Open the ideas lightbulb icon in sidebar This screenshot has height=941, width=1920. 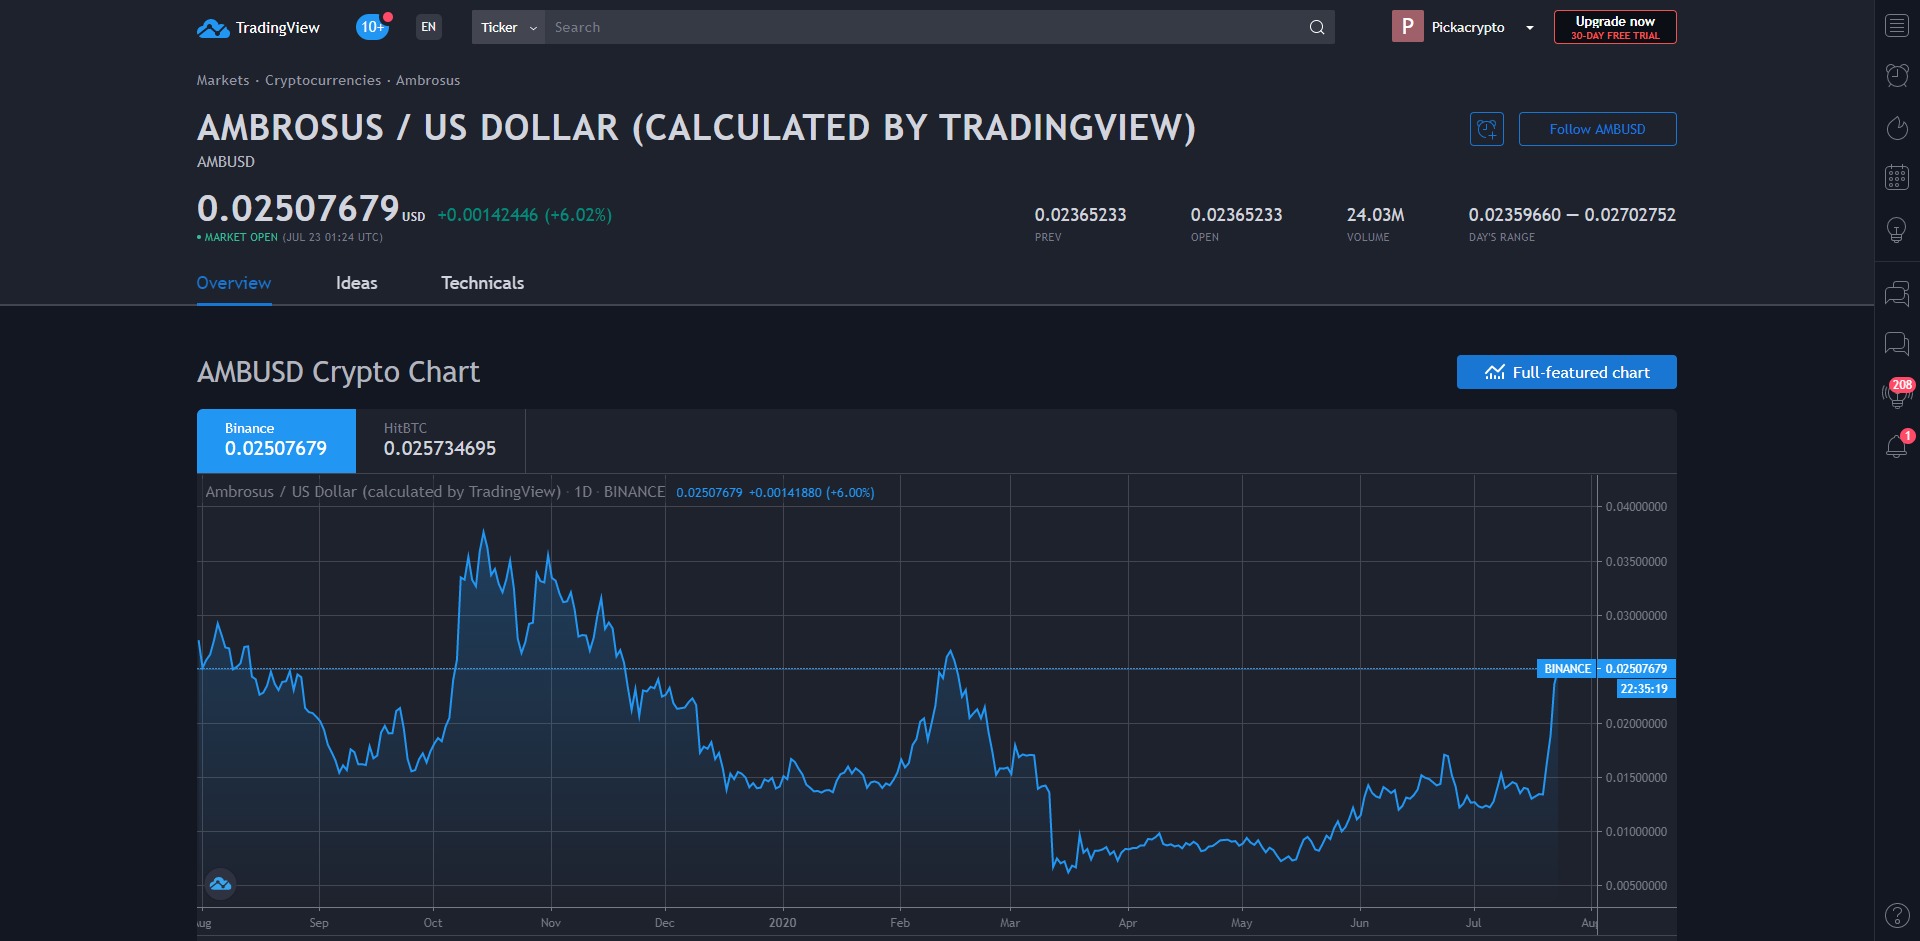click(1897, 230)
